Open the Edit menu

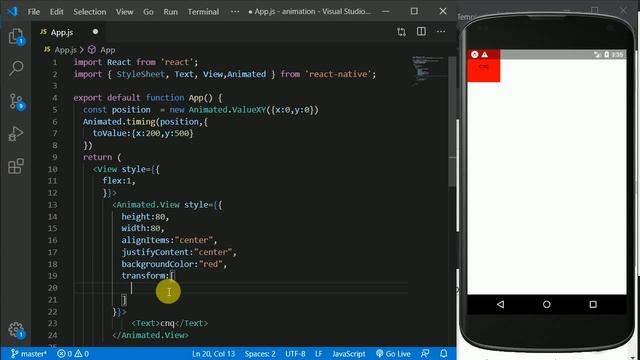click(x=56, y=12)
